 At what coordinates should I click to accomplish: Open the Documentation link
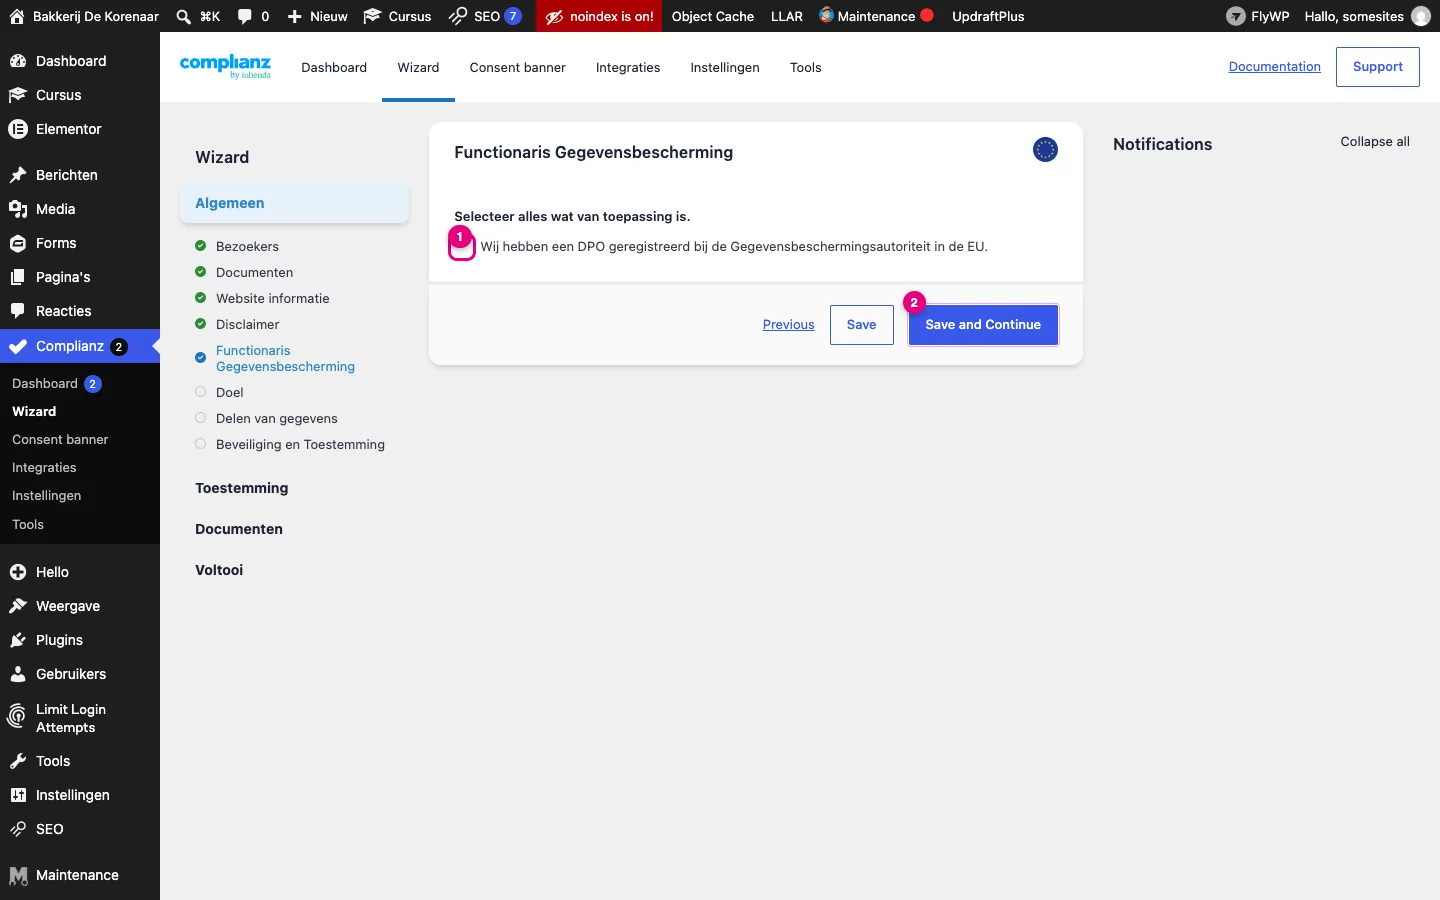(1274, 67)
